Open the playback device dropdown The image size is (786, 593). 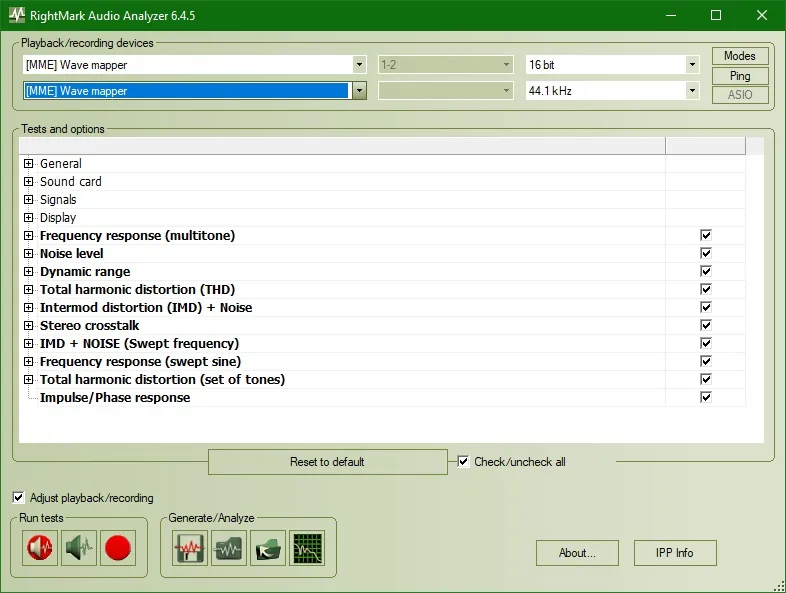(x=359, y=65)
